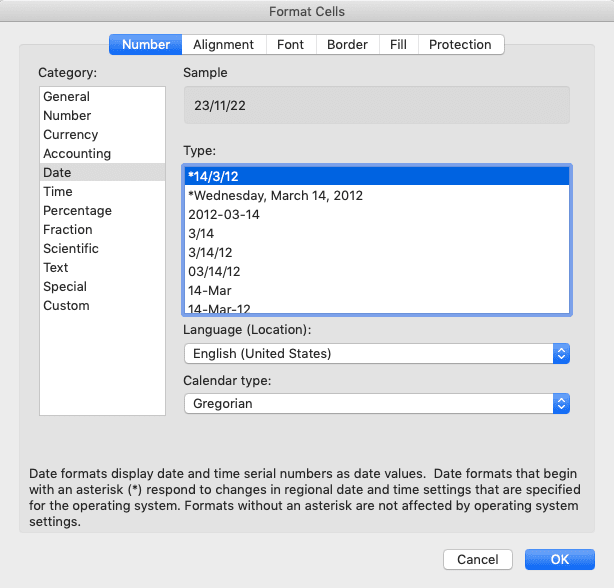Pick the Time category
The image size is (614, 588).
point(103,191)
